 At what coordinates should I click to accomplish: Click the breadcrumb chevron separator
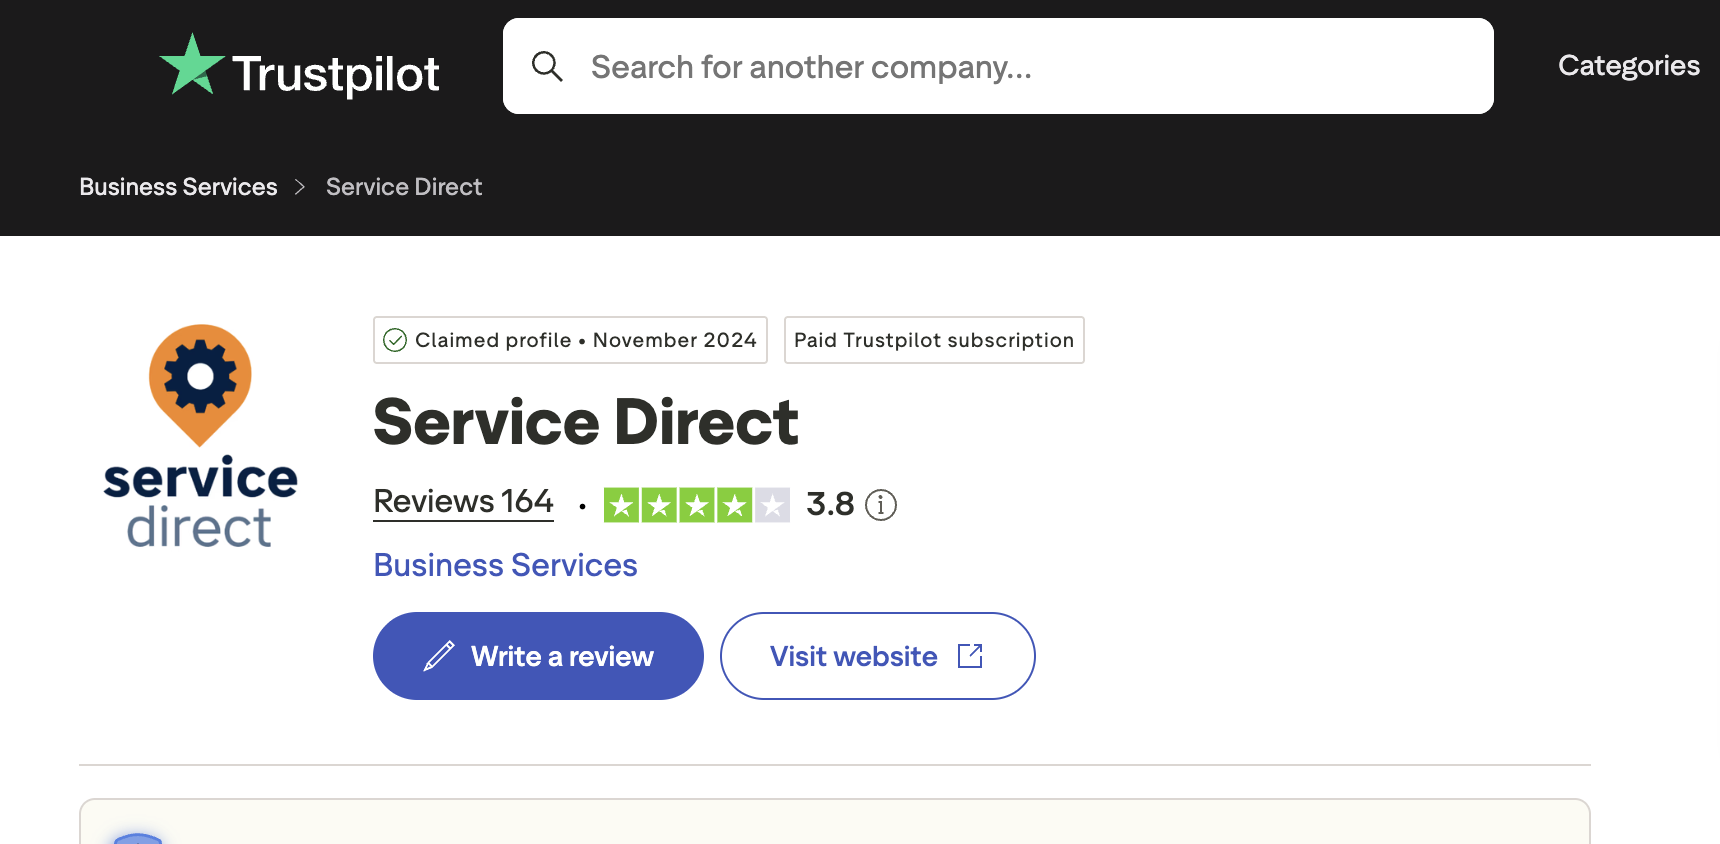[300, 187]
